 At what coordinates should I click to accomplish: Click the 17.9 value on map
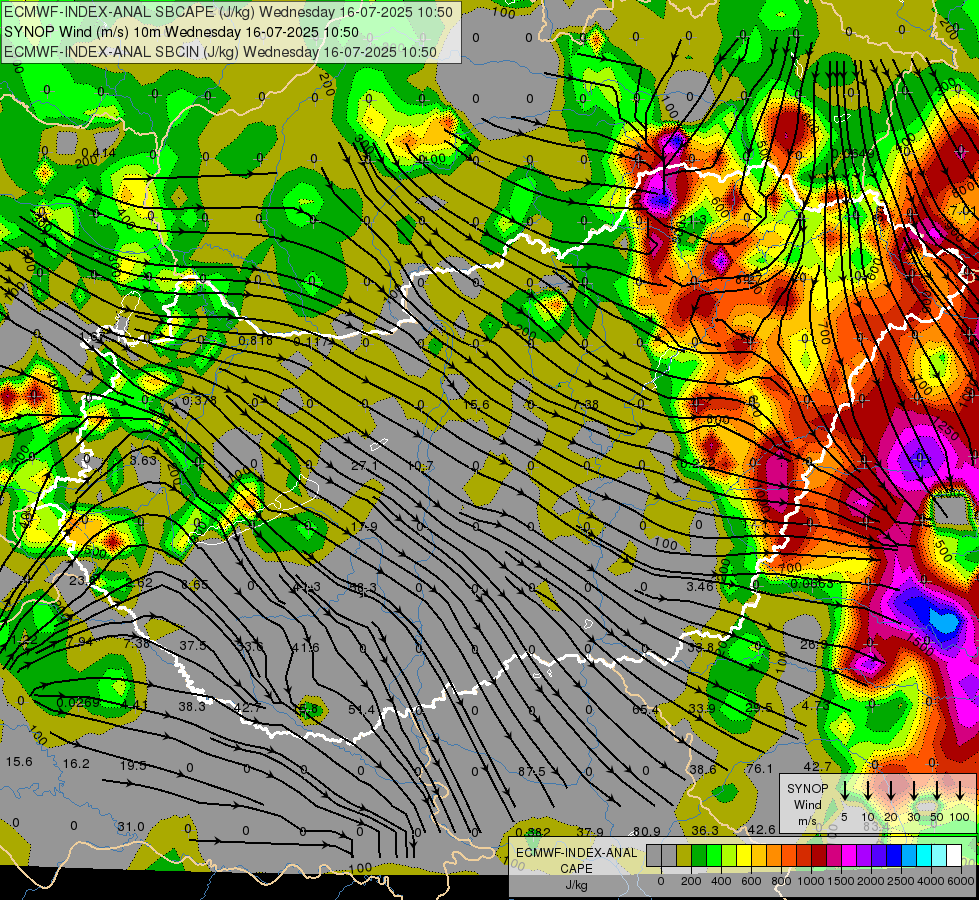[x=364, y=527]
